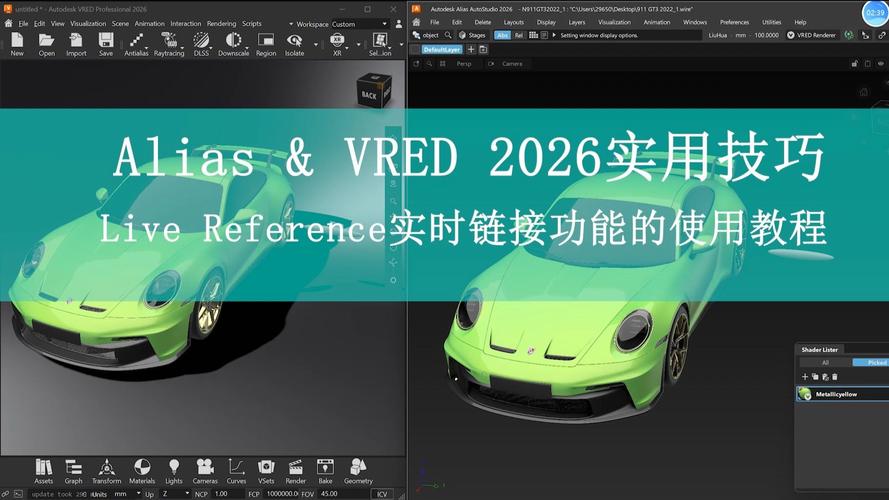Toggle Raytracing in VRED toolbar

(168, 44)
